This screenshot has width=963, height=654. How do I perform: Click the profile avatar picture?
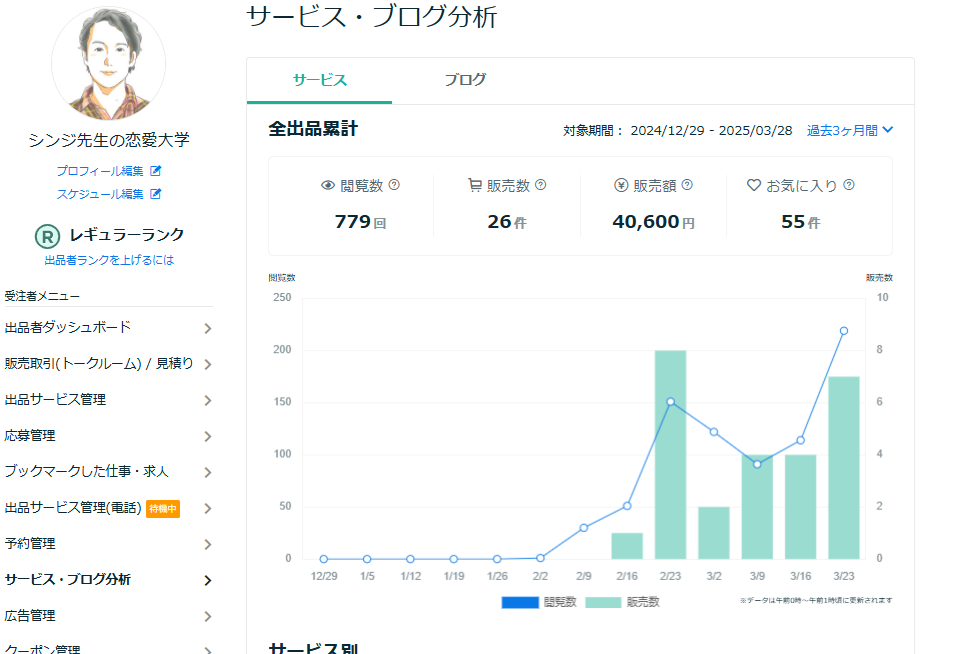tap(108, 62)
